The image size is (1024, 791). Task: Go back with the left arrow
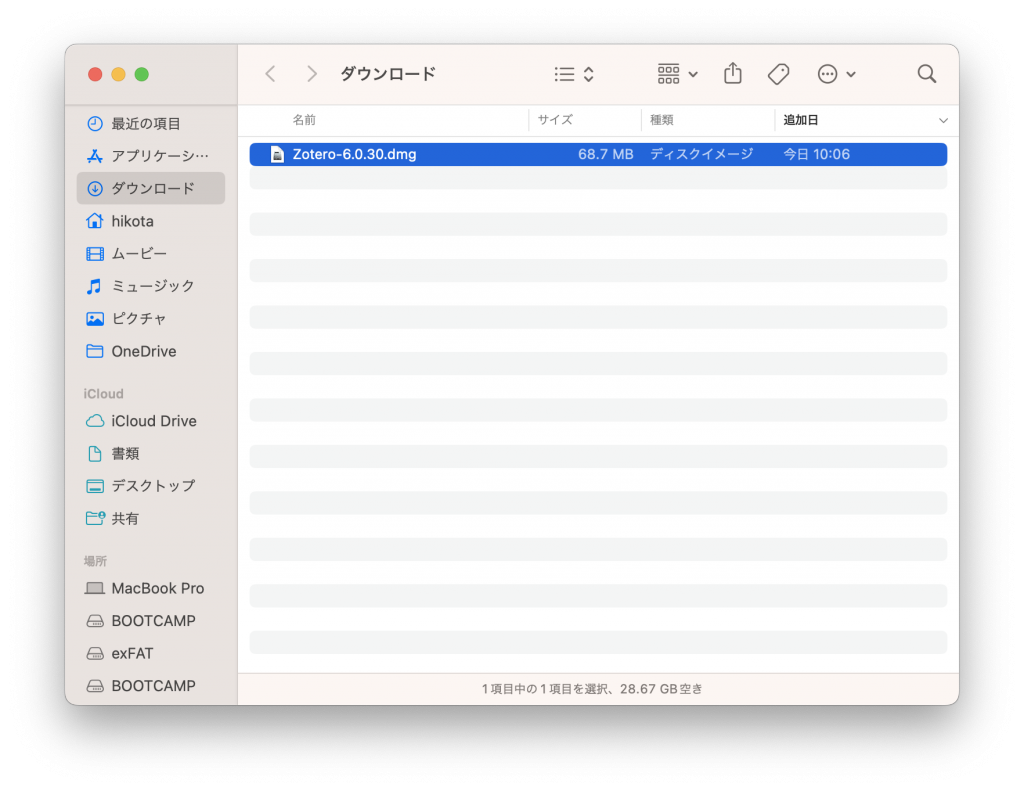[x=270, y=74]
